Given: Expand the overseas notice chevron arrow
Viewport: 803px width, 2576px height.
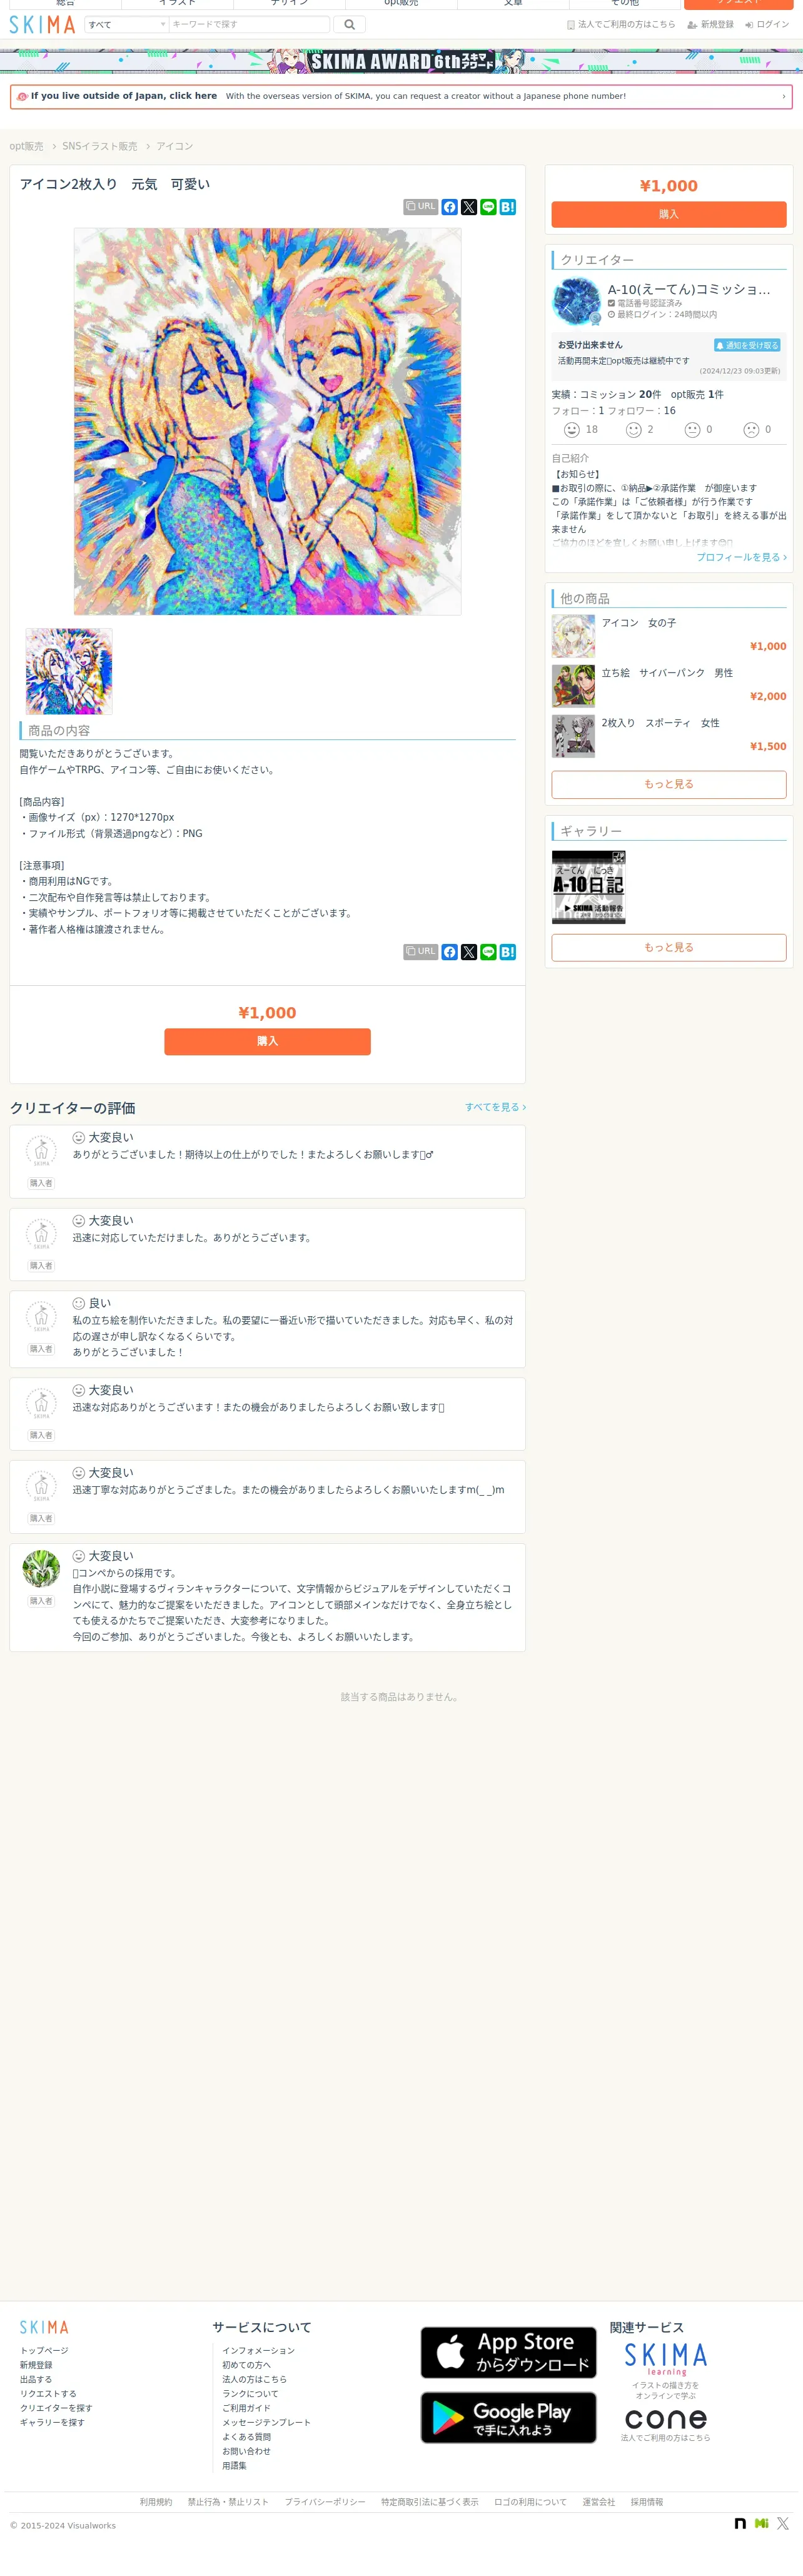Looking at the screenshot, I should tap(783, 96).
